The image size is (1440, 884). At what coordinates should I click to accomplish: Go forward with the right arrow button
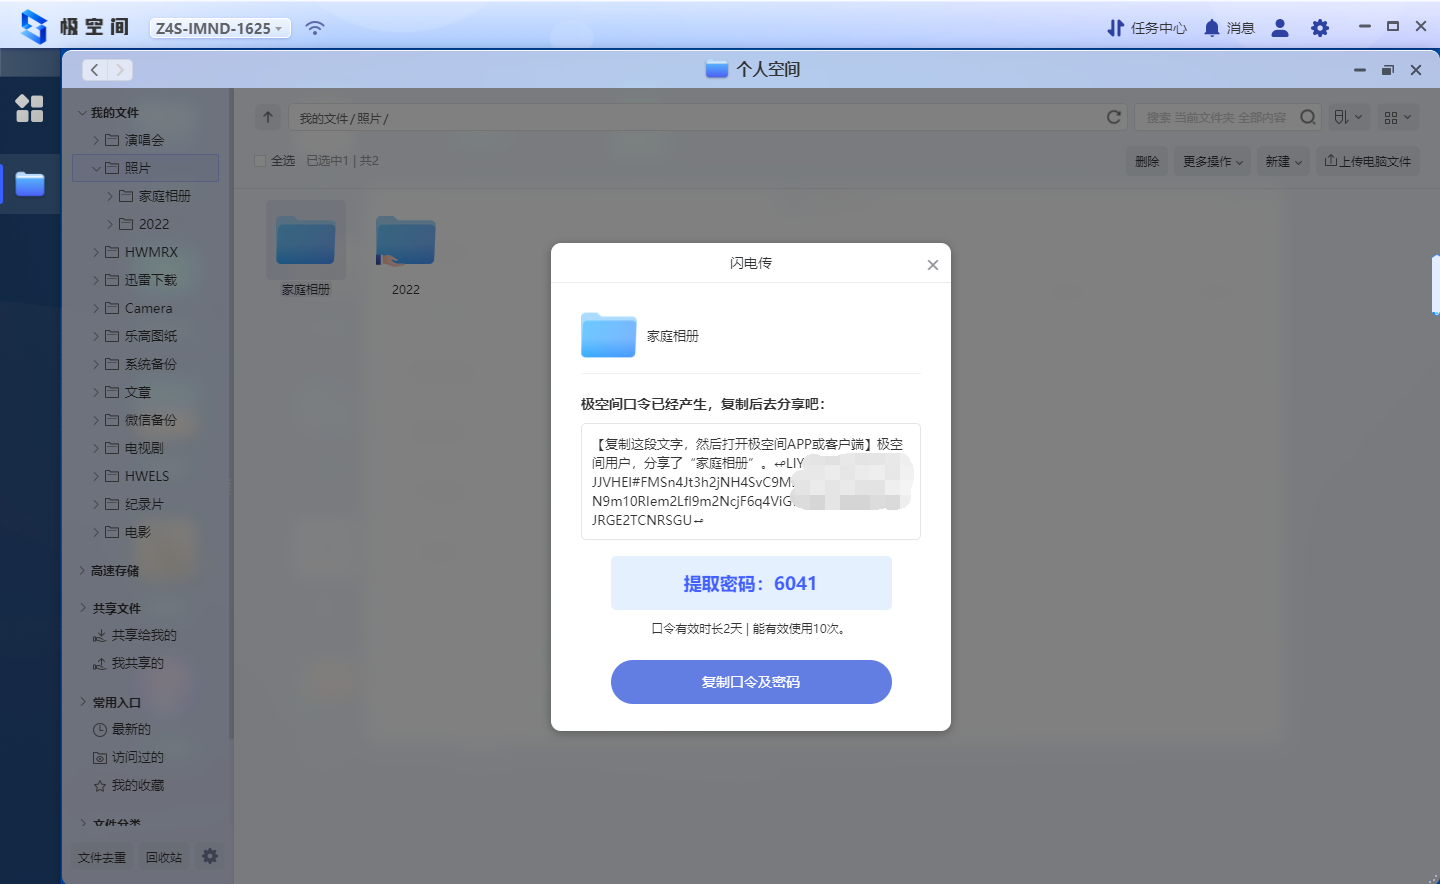[x=120, y=70]
